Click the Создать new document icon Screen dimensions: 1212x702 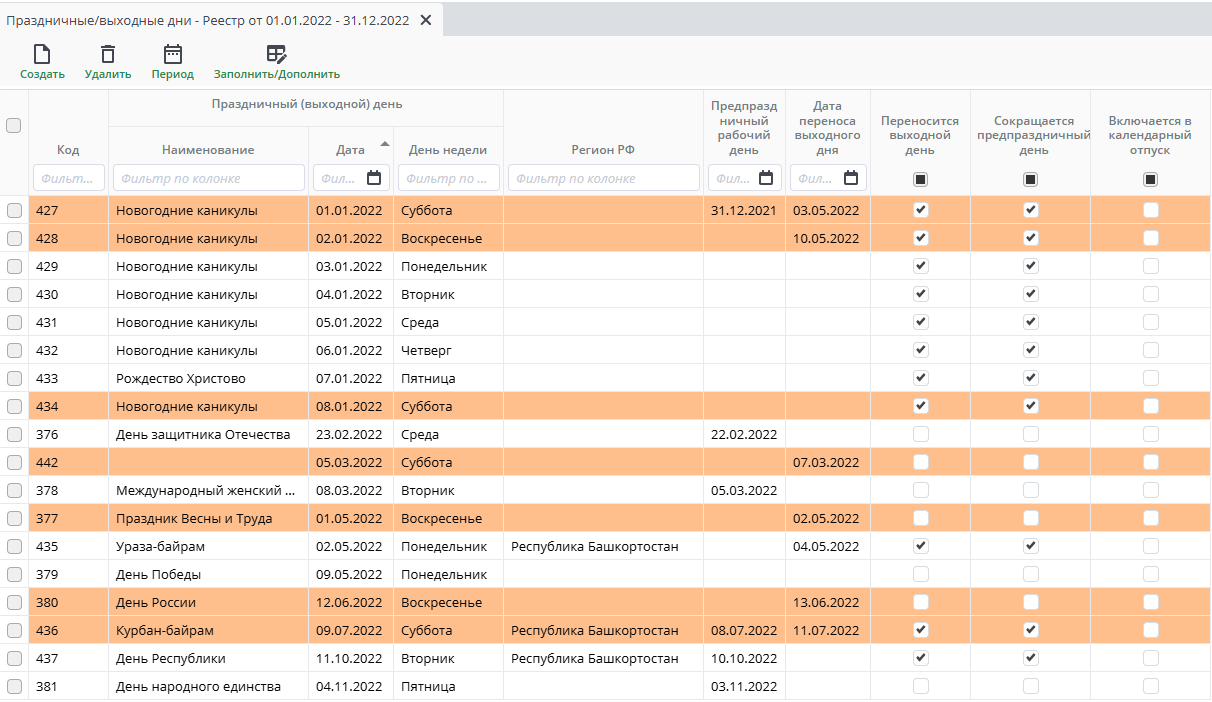pyautogui.click(x=42, y=55)
